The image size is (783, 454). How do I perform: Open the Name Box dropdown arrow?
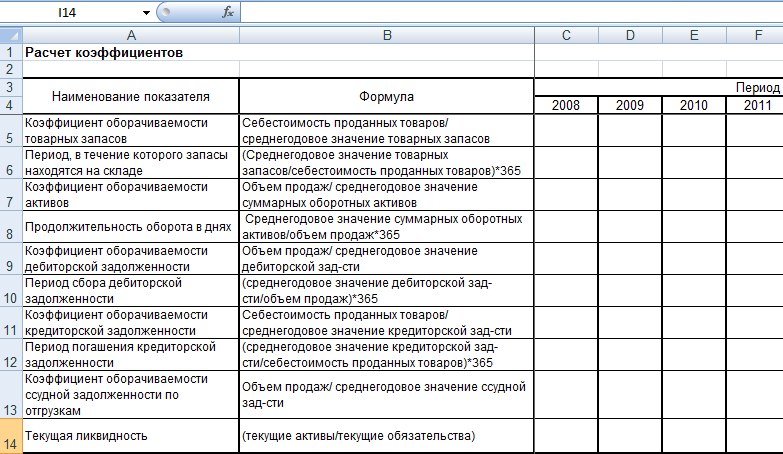click(146, 13)
